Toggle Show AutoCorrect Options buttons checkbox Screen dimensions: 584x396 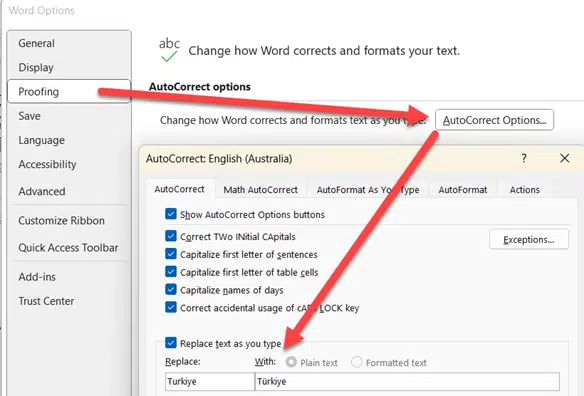171,214
